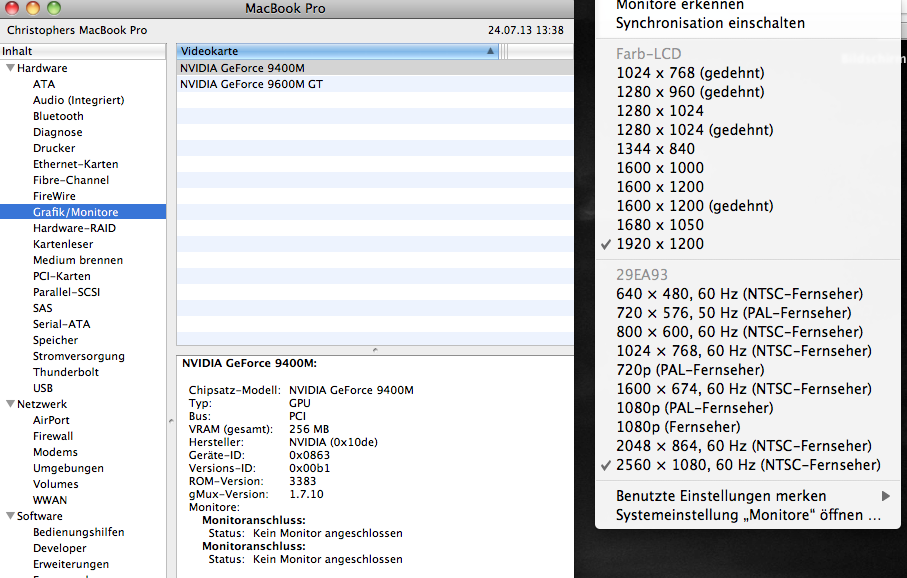
Task: Choose 1600 x 1000 resolution
Action: 660,168
